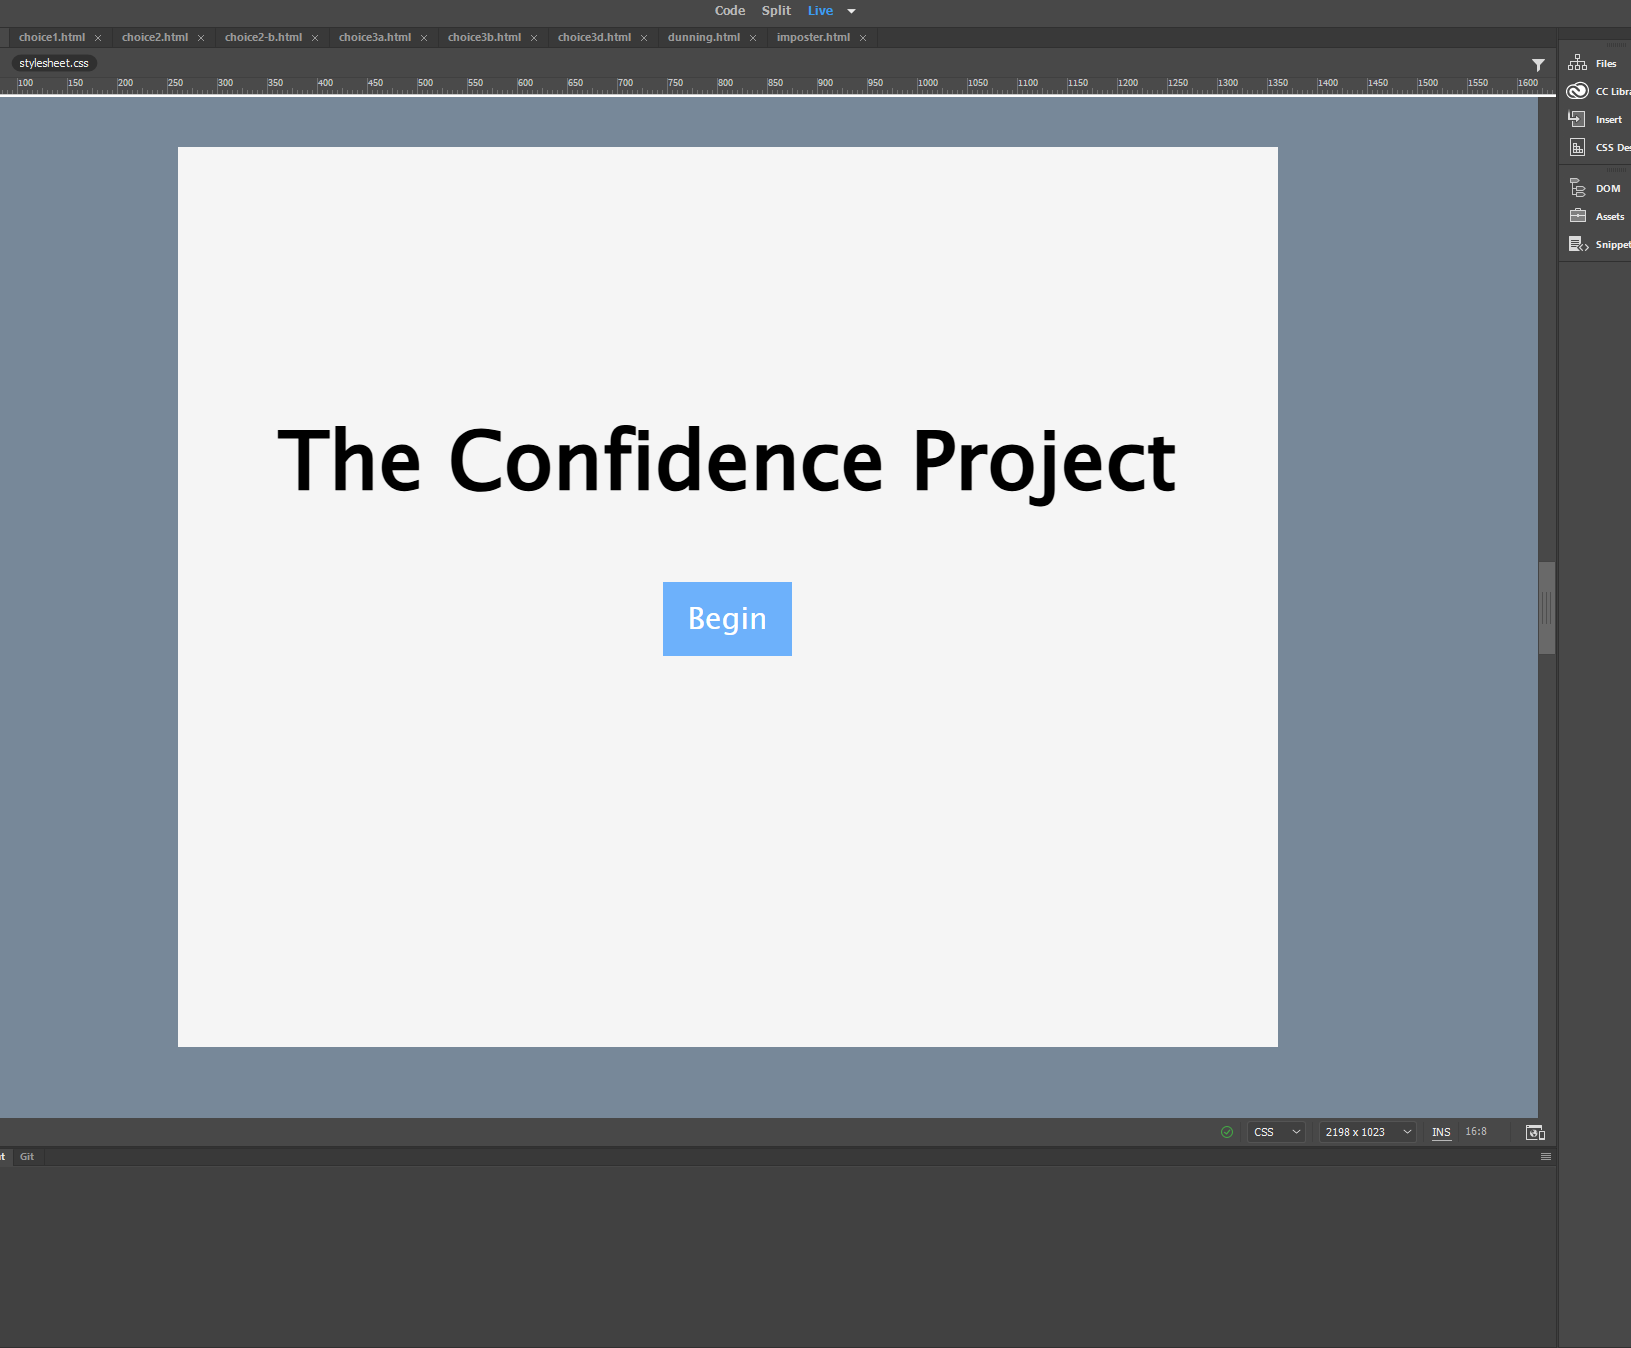Click the Insert panel label

[1609, 119]
